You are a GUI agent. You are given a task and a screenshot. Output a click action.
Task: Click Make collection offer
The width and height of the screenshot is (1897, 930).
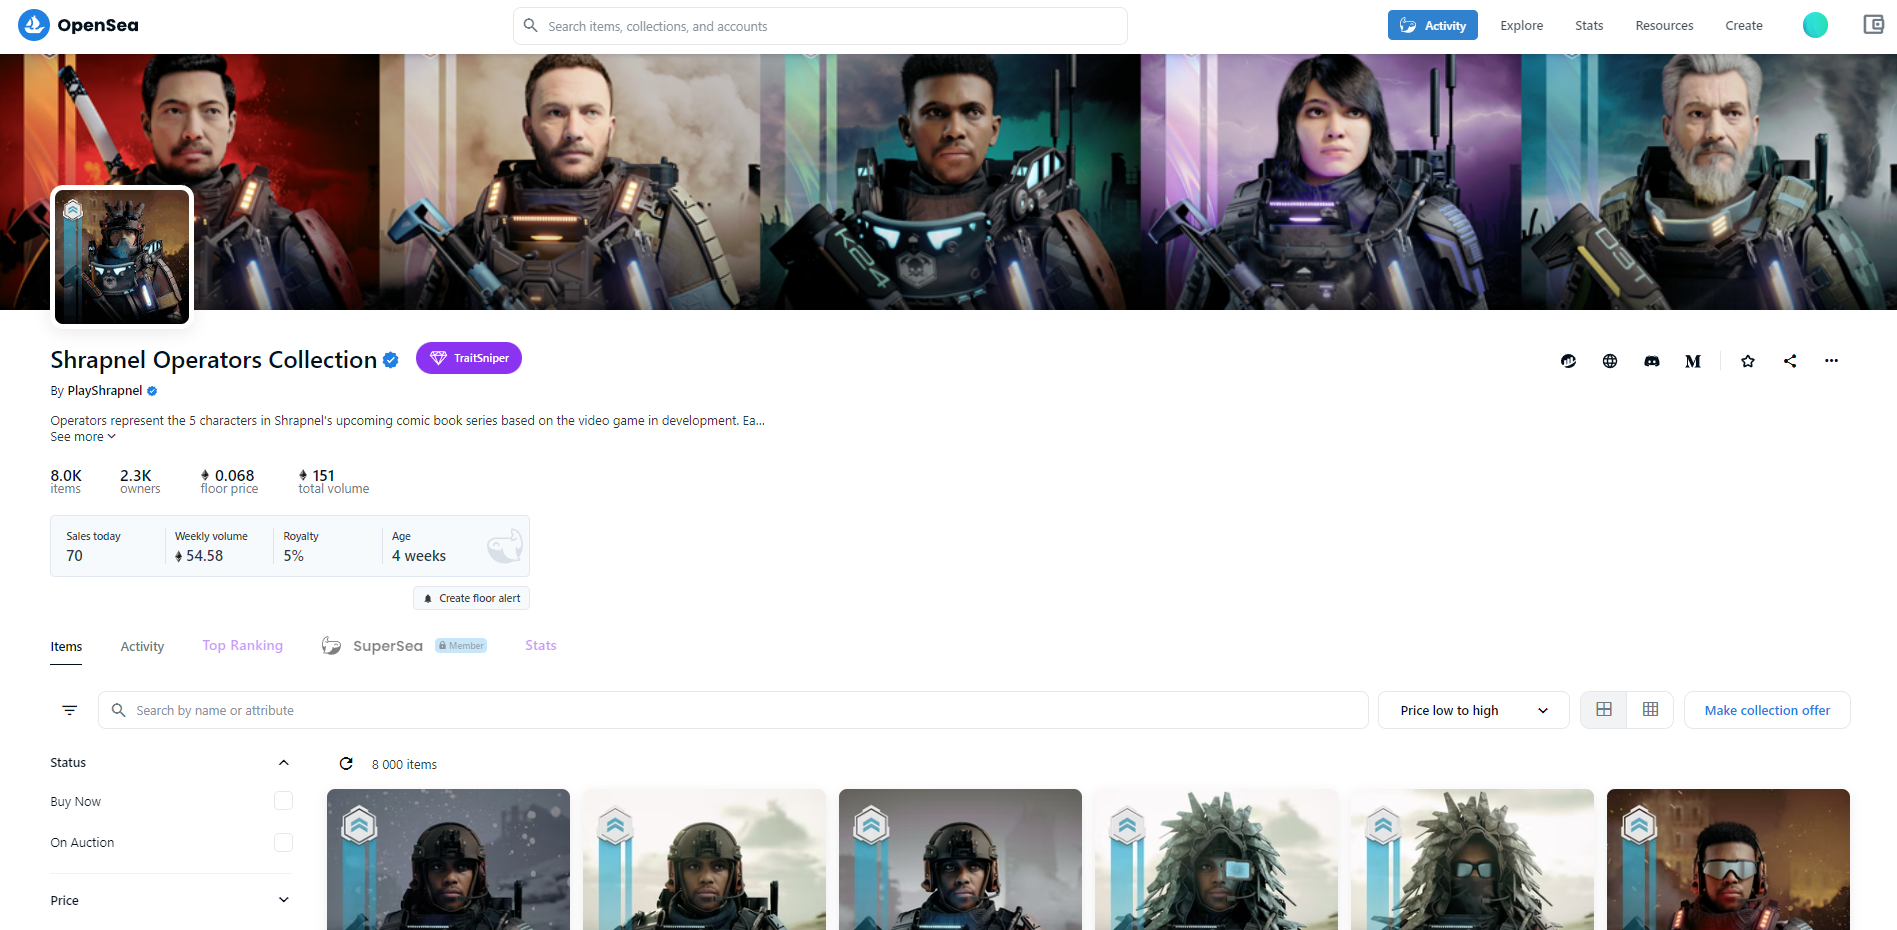(1767, 710)
